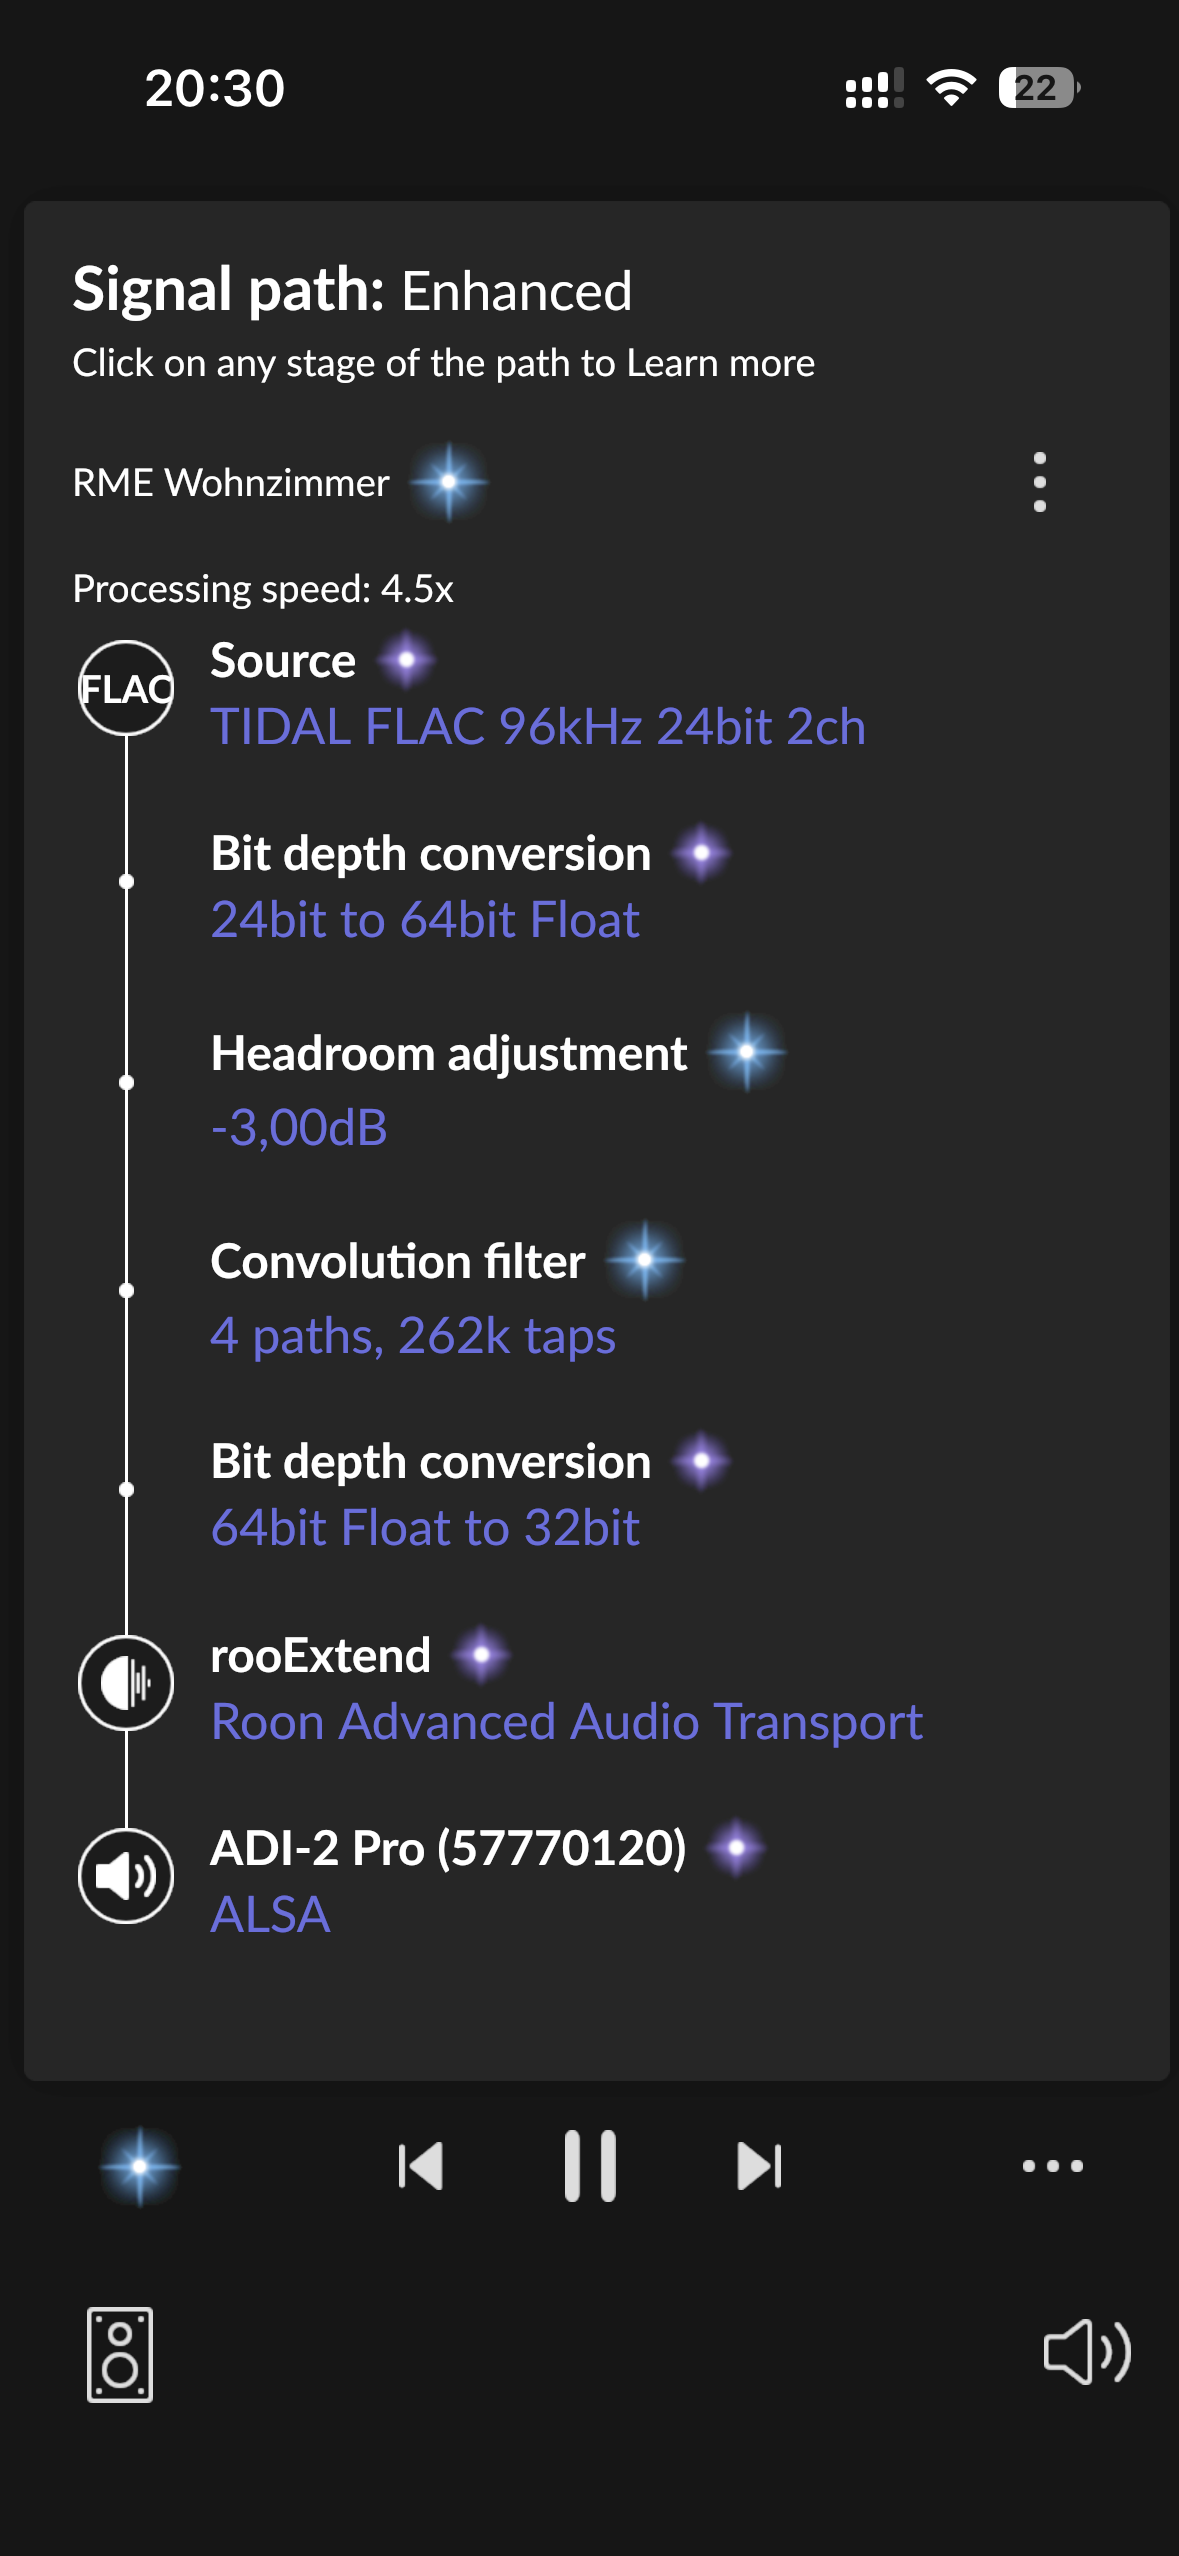Open signal path star icon in playback bar

[x=140, y=2166]
